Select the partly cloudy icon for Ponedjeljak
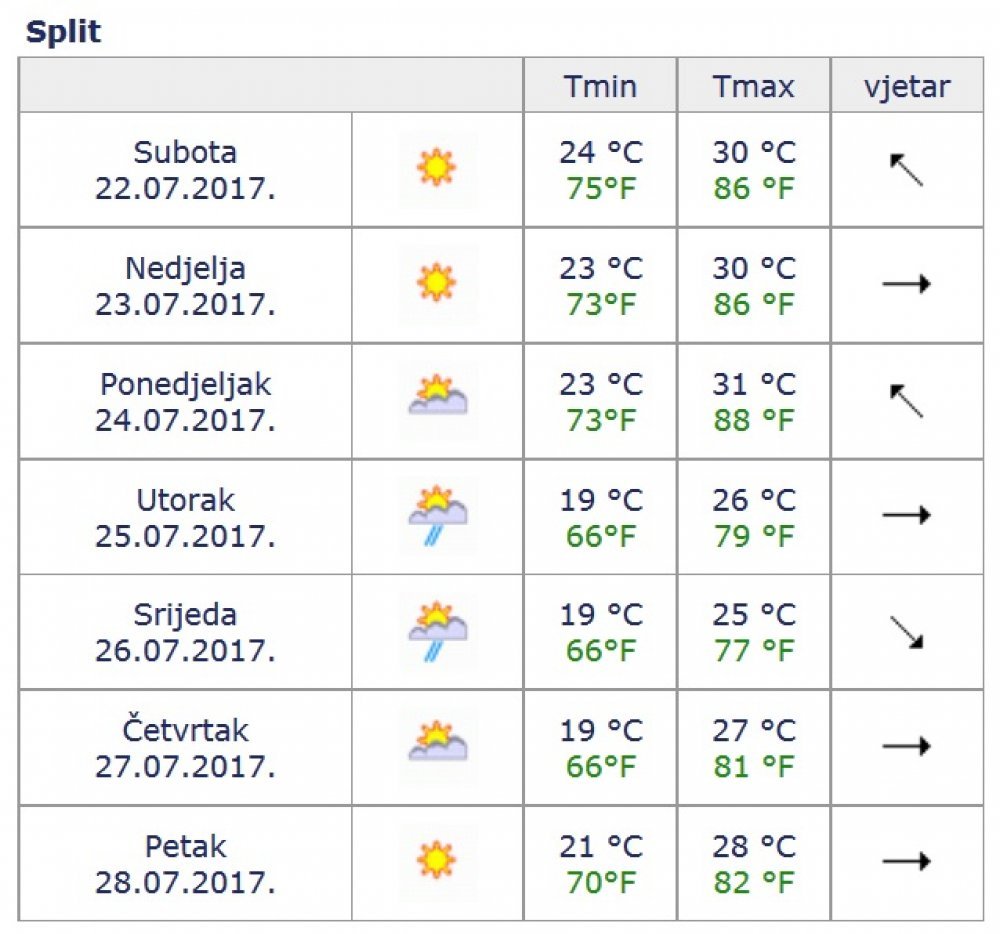Image resolution: width=1000 pixels, height=934 pixels. [438, 395]
